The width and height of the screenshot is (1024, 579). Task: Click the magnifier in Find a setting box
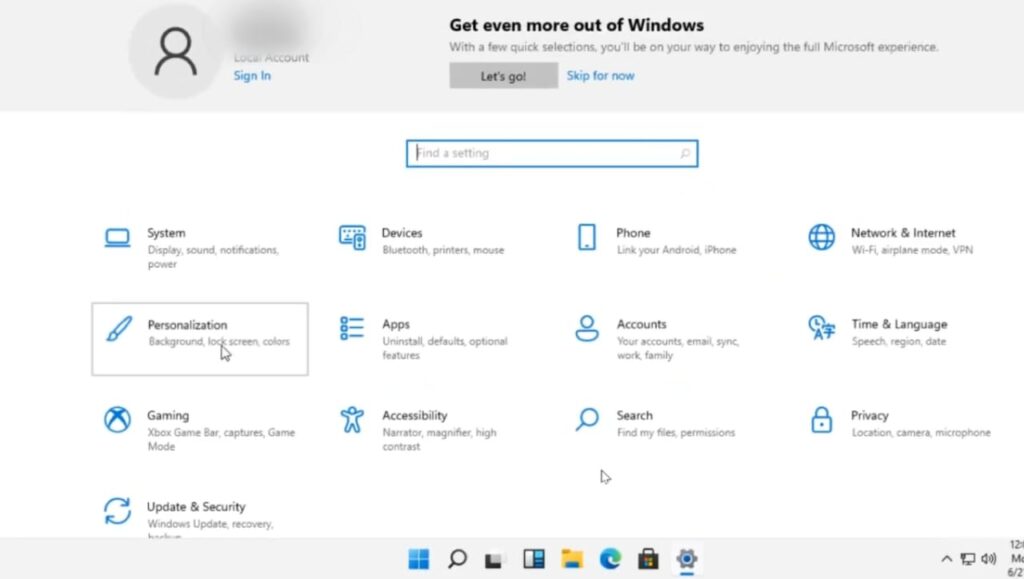coord(684,153)
